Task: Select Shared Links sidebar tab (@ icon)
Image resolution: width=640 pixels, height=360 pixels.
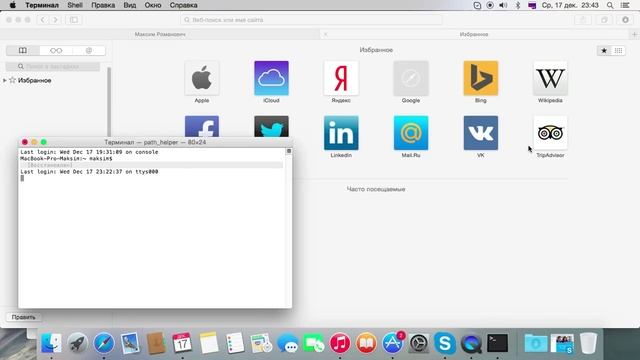Action: click(89, 51)
